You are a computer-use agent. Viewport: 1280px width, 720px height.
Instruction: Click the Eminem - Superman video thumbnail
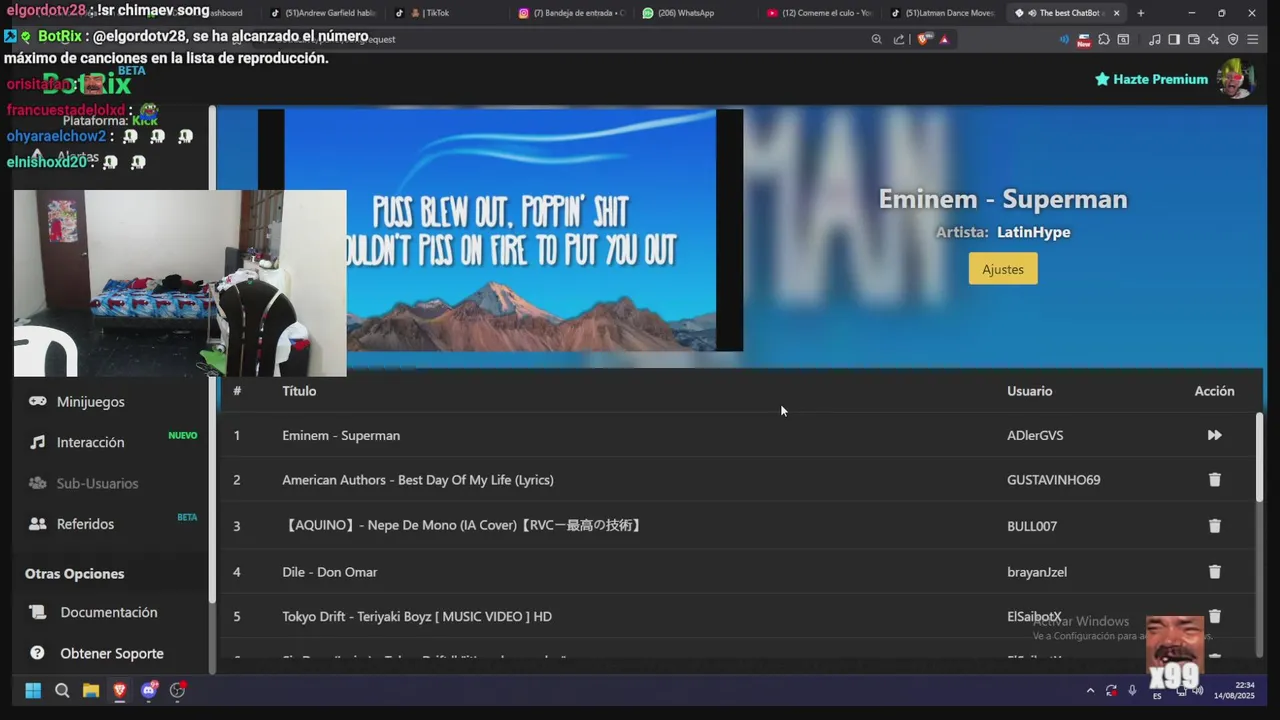(500, 230)
